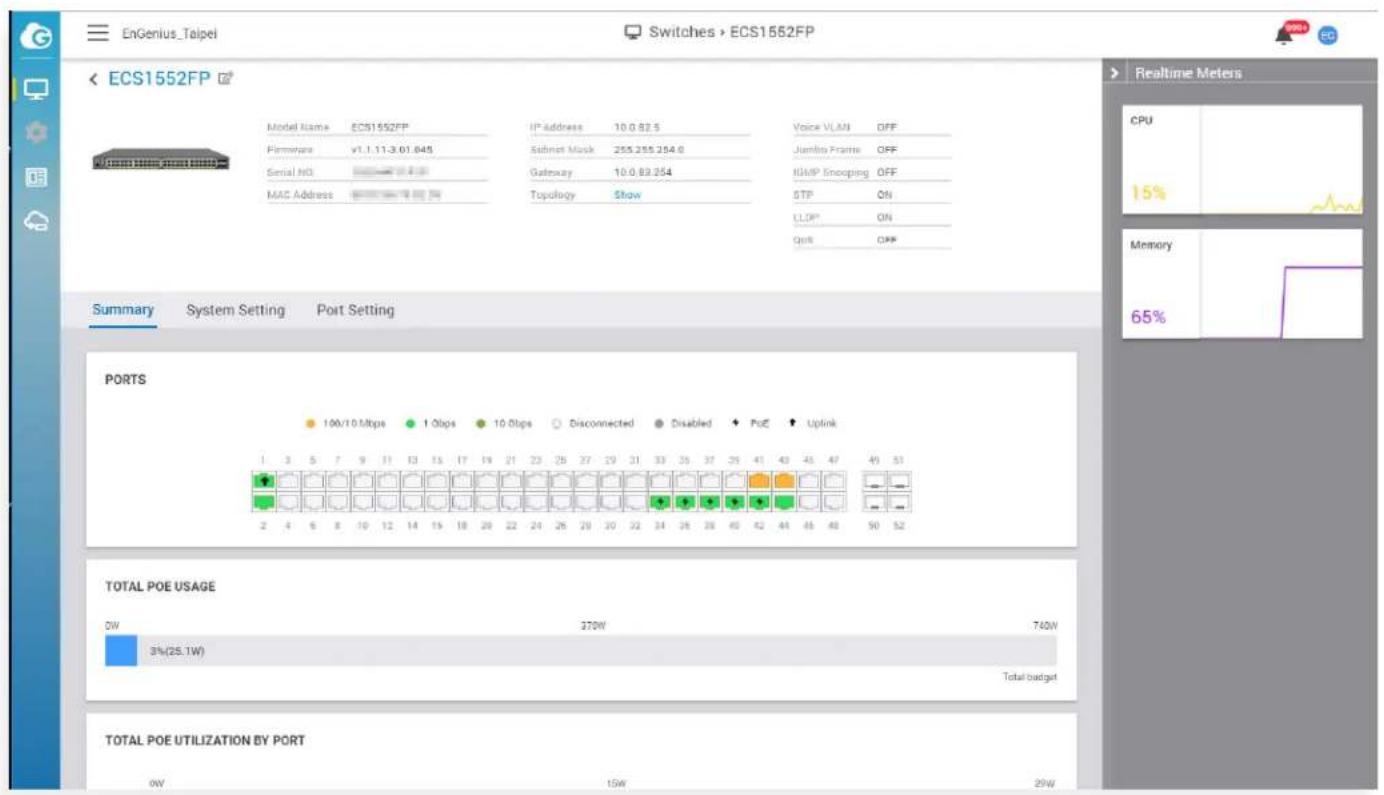1384x795 pixels.
Task: Click the Memory 65% meter card
Action: pyautogui.click(x=1242, y=284)
